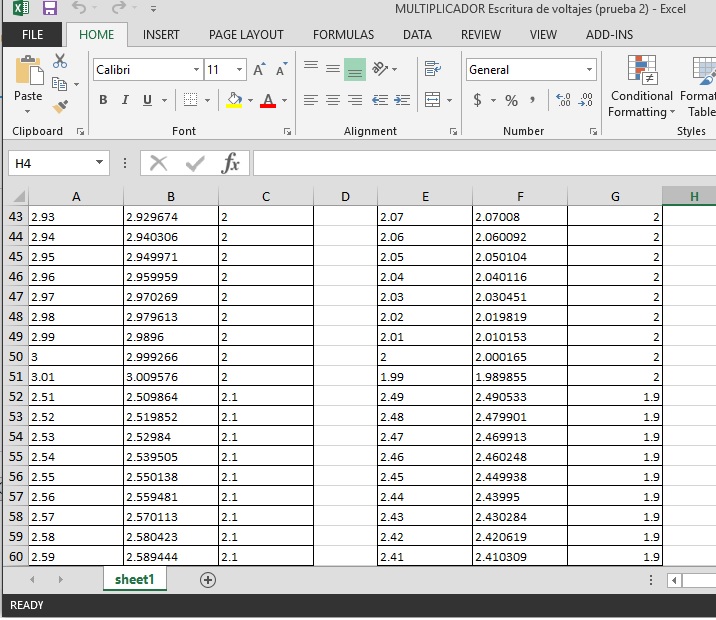Viewport: 716px width, 620px height.
Task: Toggle Italic formatting
Action: tap(125, 100)
